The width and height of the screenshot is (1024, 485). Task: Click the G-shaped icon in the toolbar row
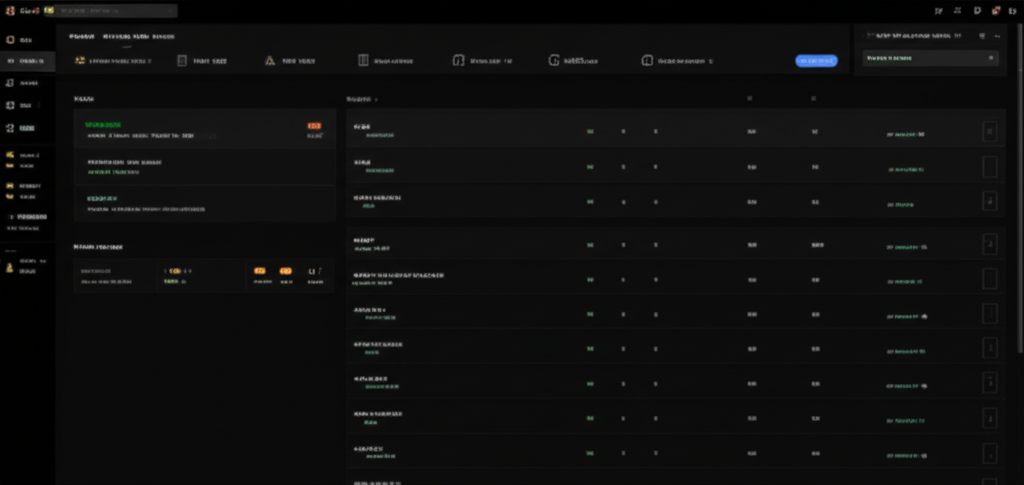pyautogui.click(x=553, y=61)
